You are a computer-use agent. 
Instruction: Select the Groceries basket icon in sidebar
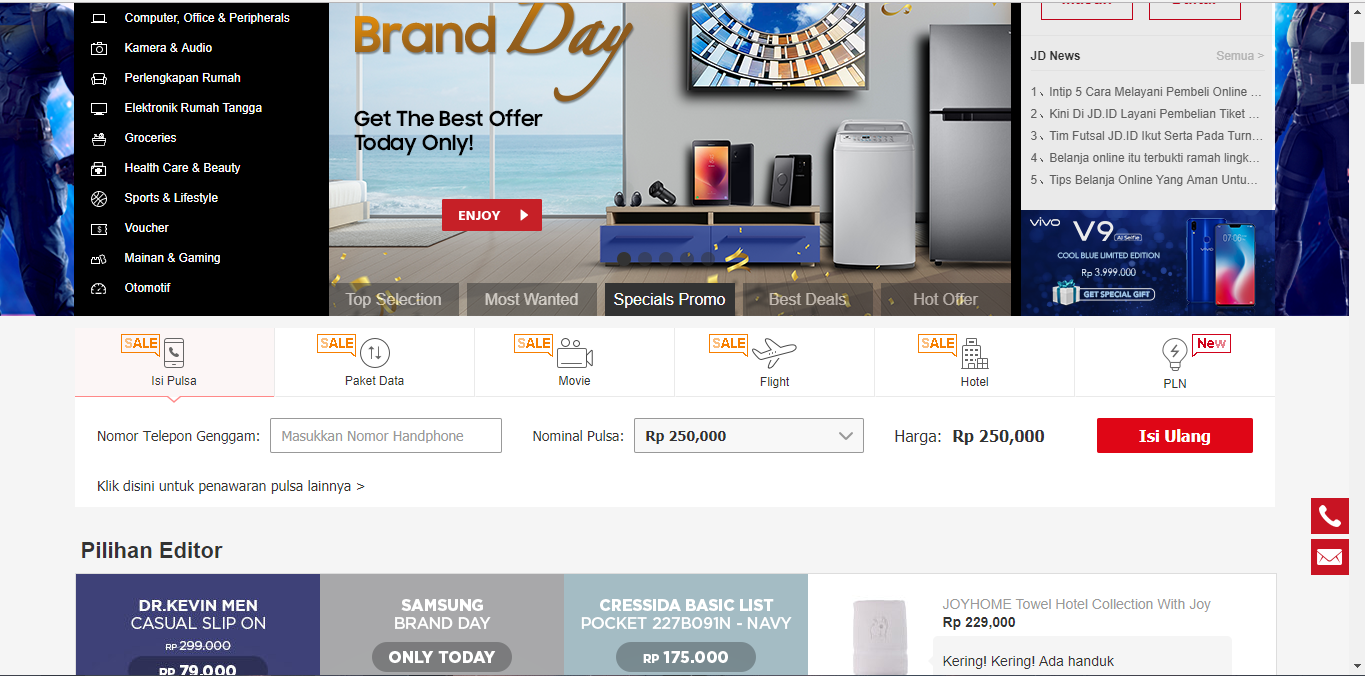pyautogui.click(x=99, y=138)
